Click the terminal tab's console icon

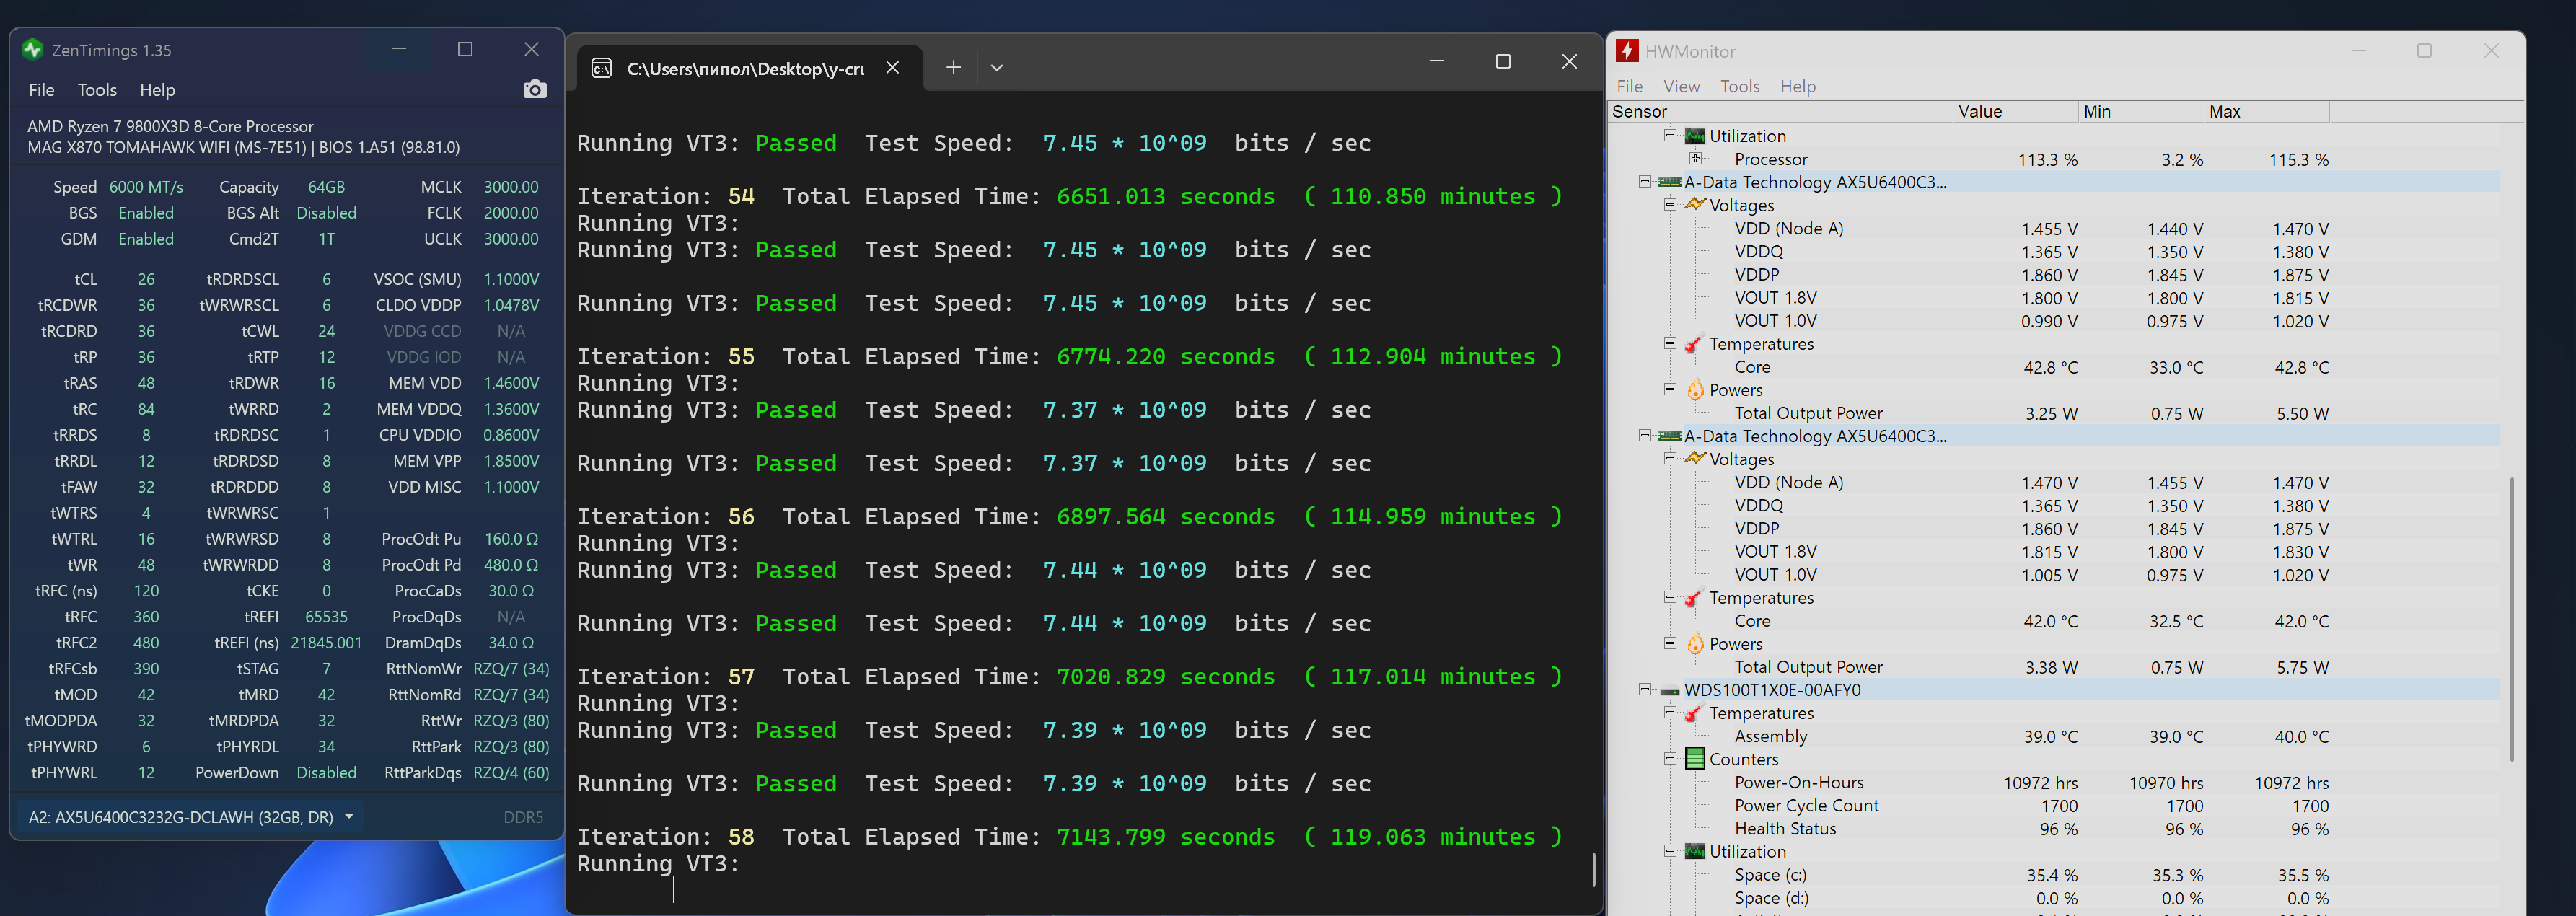[602, 68]
